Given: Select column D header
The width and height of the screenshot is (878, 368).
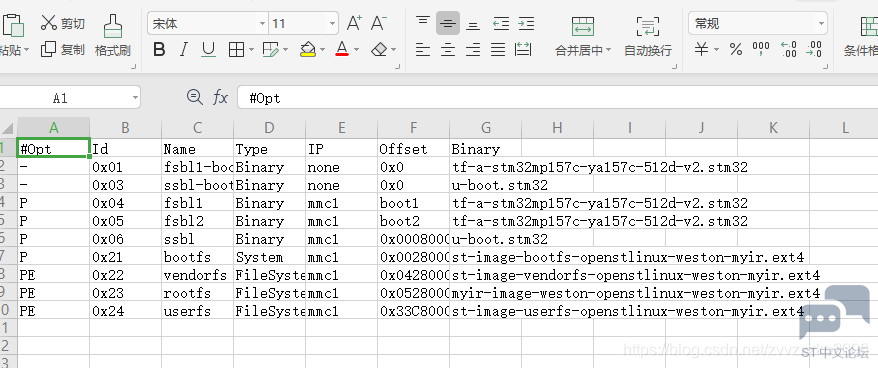Looking at the screenshot, I should pos(269,128).
